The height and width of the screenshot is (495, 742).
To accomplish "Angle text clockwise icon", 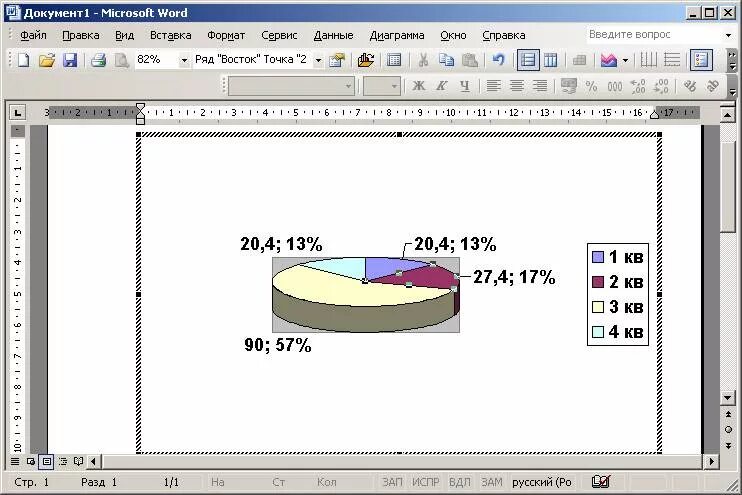I will tap(690, 86).
